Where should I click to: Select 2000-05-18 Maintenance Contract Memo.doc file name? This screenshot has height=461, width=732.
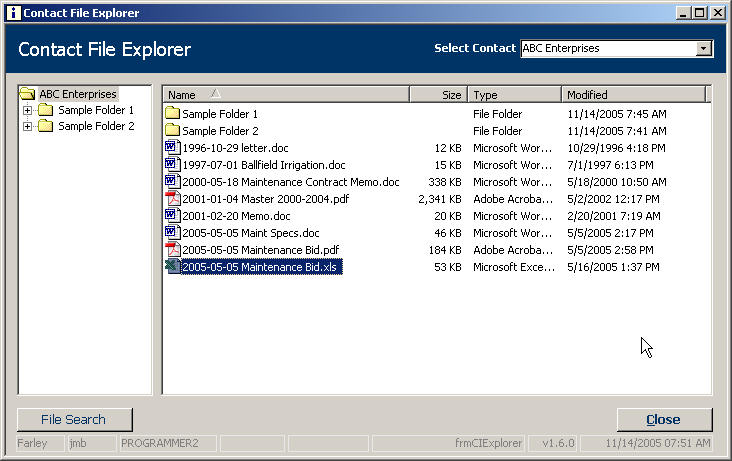[290, 182]
